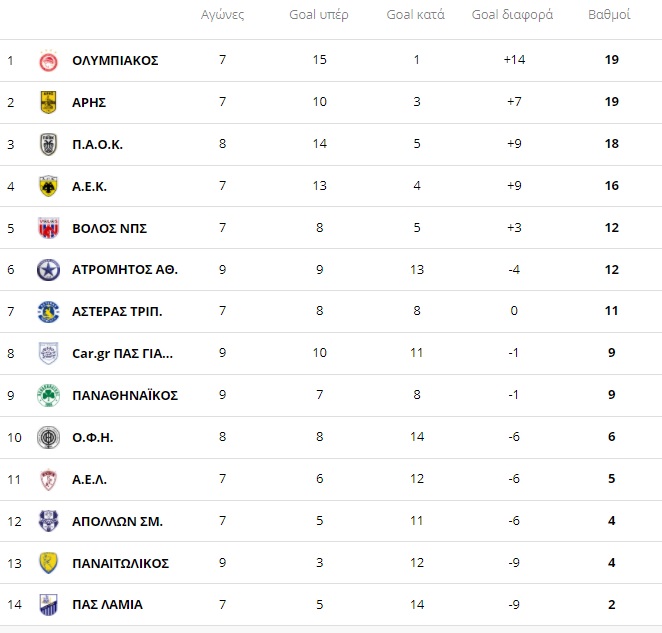Click the Olympiakos team crest
This screenshot has height=633, width=662.
point(49,61)
